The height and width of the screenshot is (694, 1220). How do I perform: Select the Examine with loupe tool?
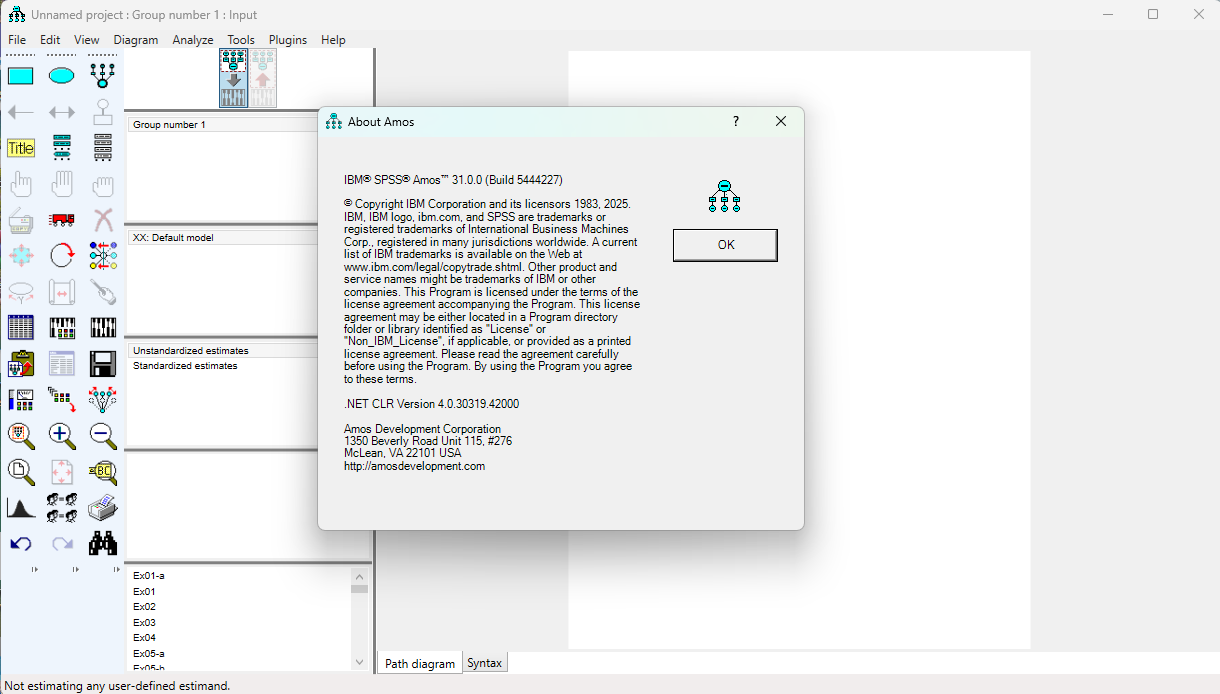[x=103, y=472]
